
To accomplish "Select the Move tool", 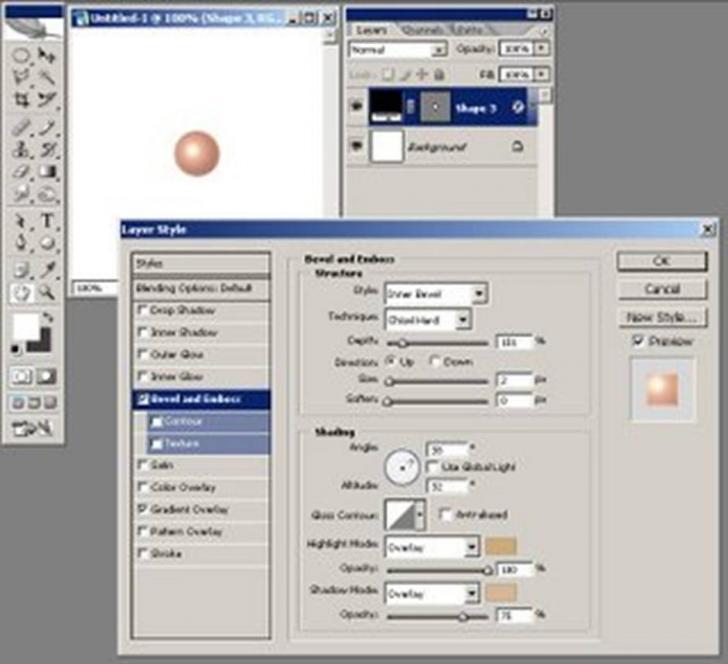I will pyautogui.click(x=46, y=56).
